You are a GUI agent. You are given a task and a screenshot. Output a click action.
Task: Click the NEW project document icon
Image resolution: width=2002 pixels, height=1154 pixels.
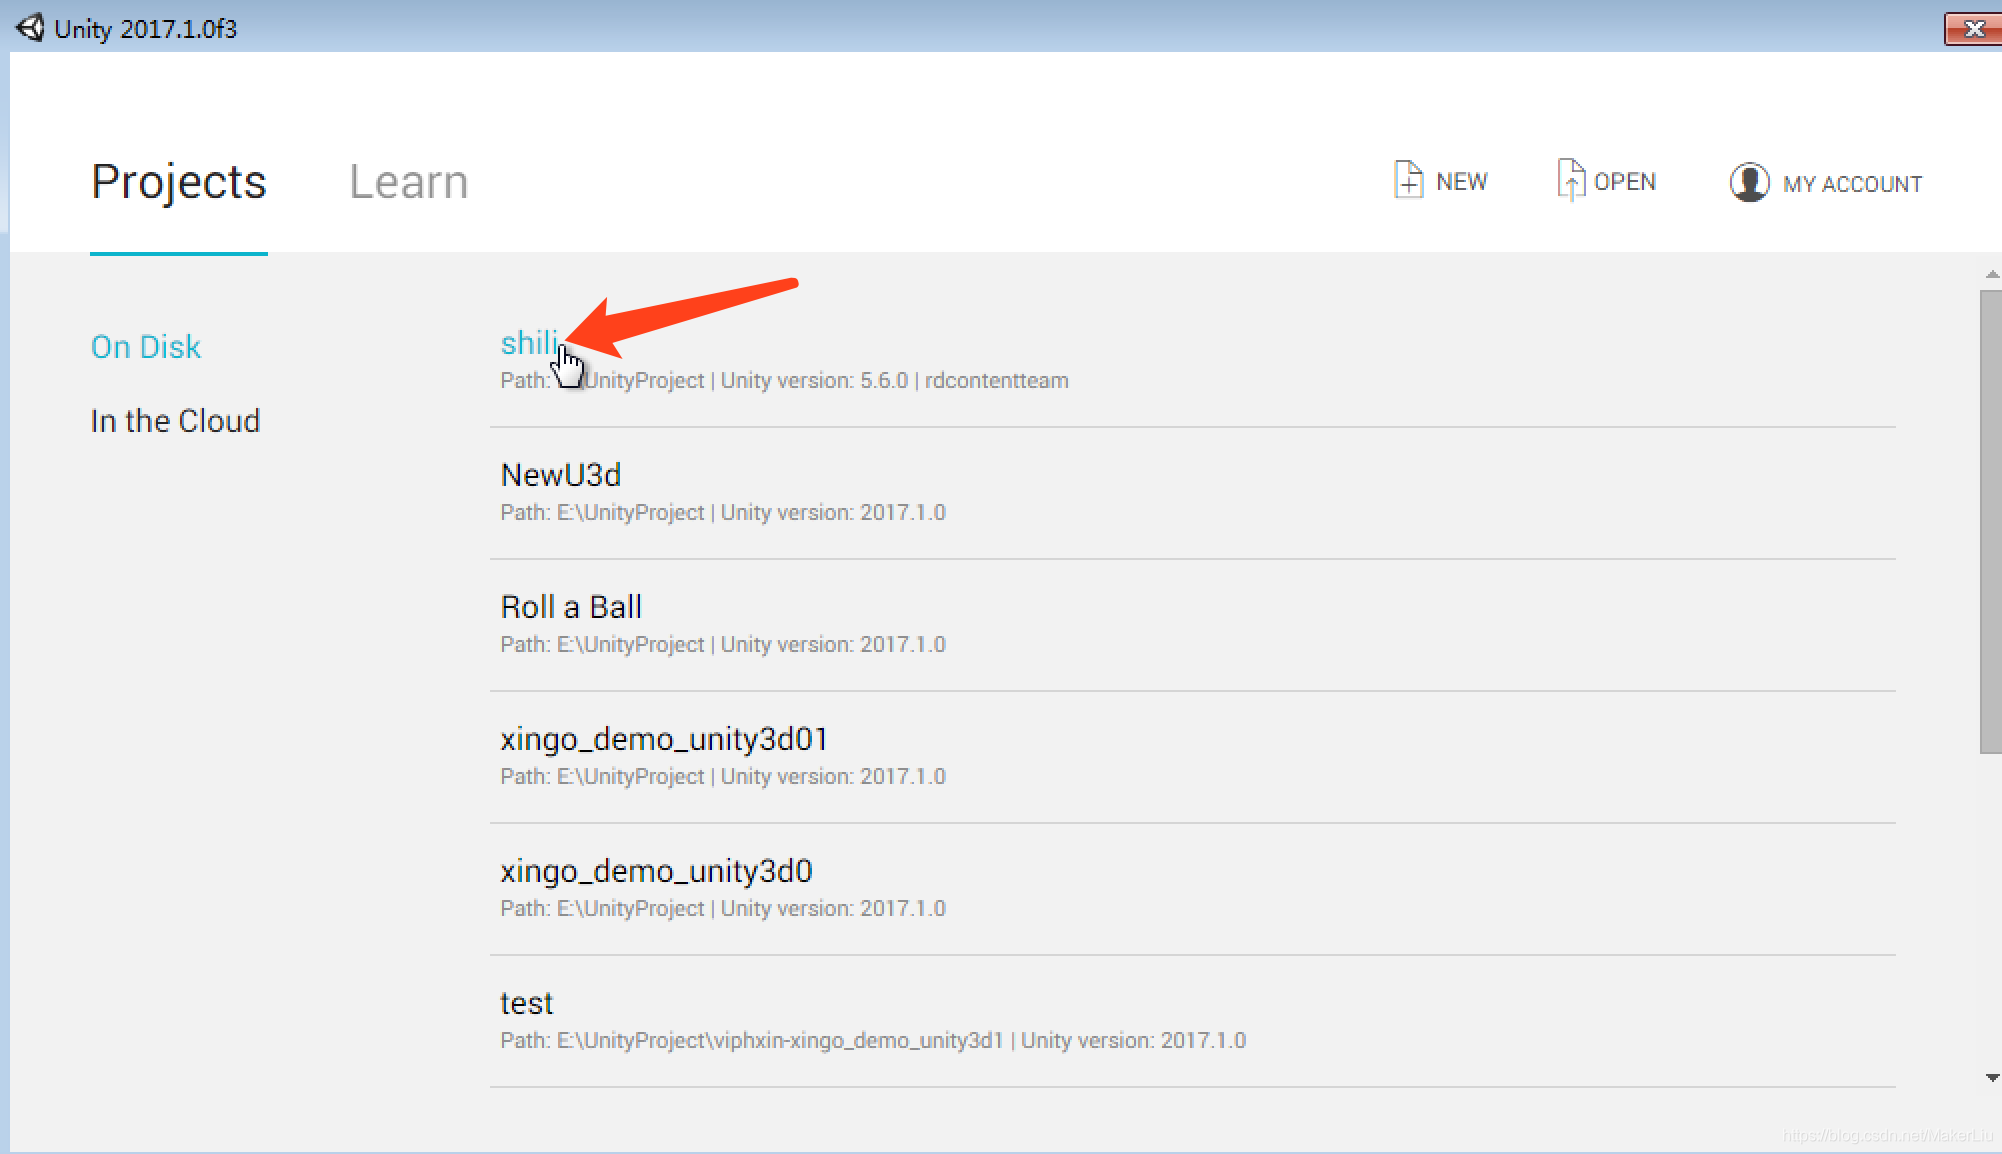pos(1408,180)
